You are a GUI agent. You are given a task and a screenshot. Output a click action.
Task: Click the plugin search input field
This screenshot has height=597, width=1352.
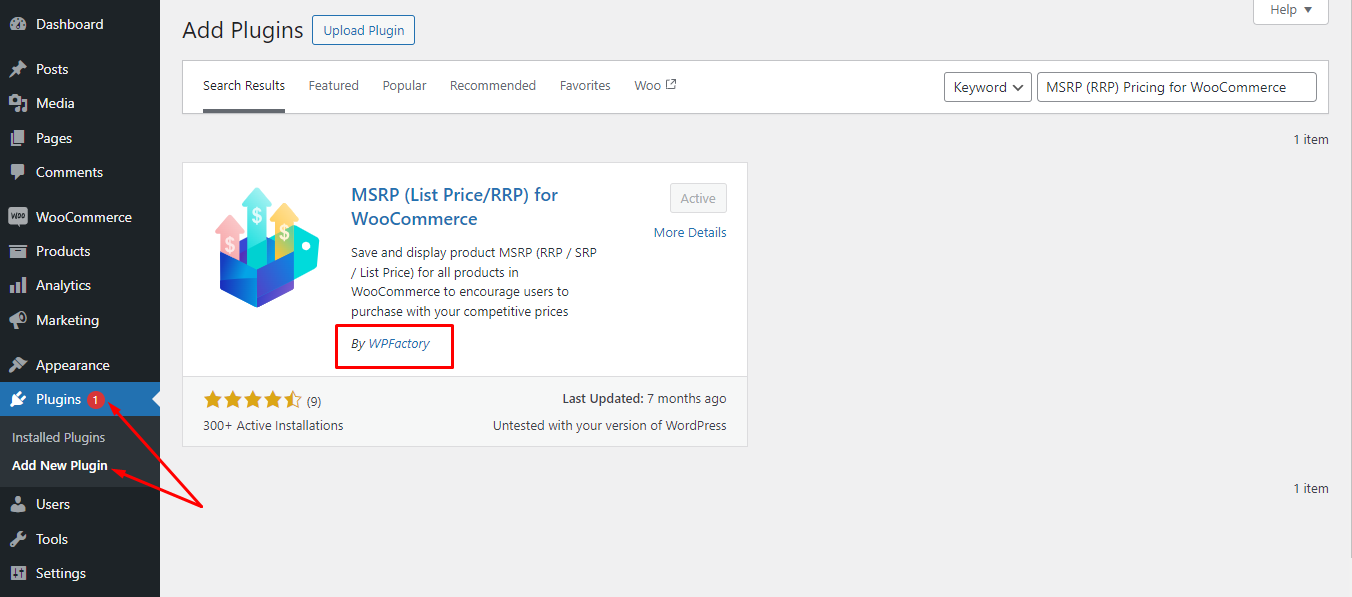1177,87
